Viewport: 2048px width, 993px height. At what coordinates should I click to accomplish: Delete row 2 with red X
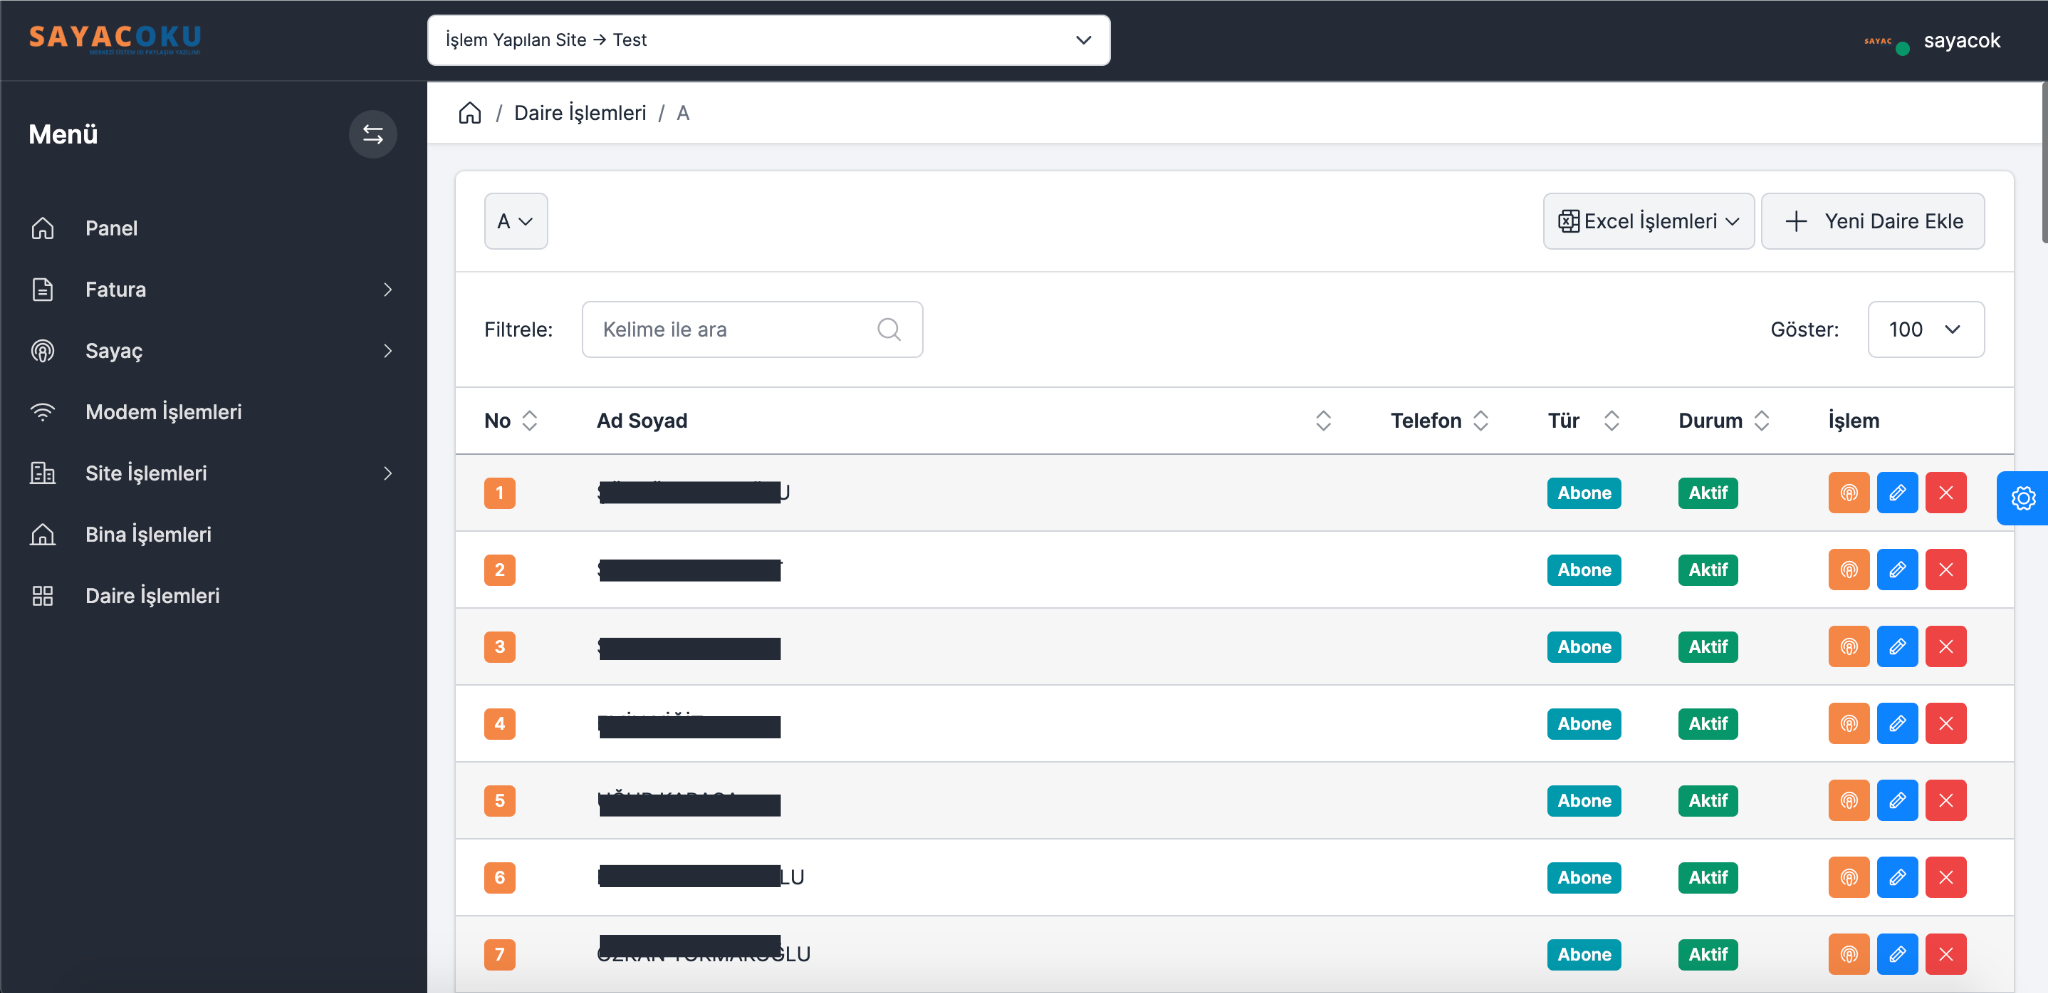[1946, 570]
